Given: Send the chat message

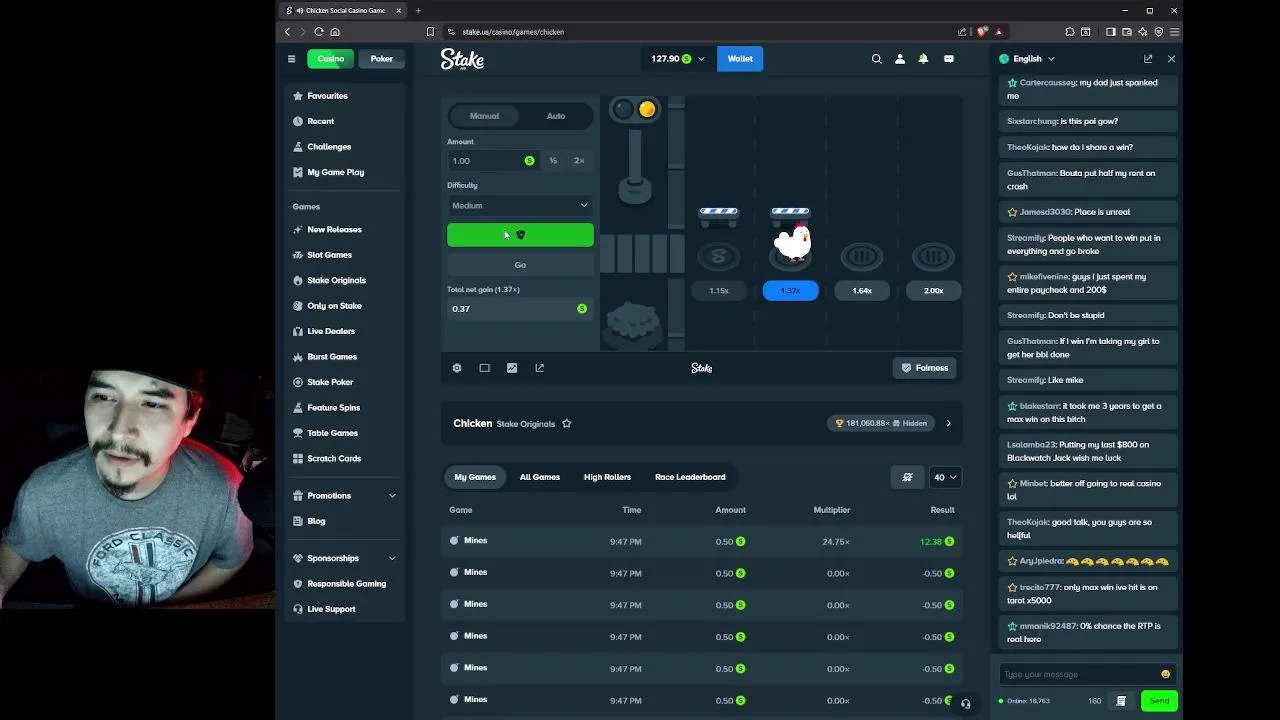Looking at the screenshot, I should pos(1159,701).
